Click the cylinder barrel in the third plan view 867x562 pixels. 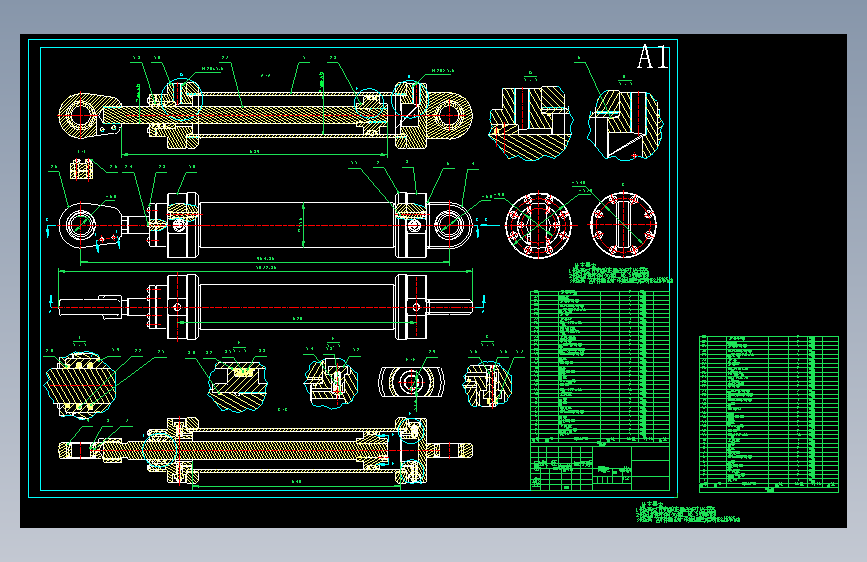(297, 307)
